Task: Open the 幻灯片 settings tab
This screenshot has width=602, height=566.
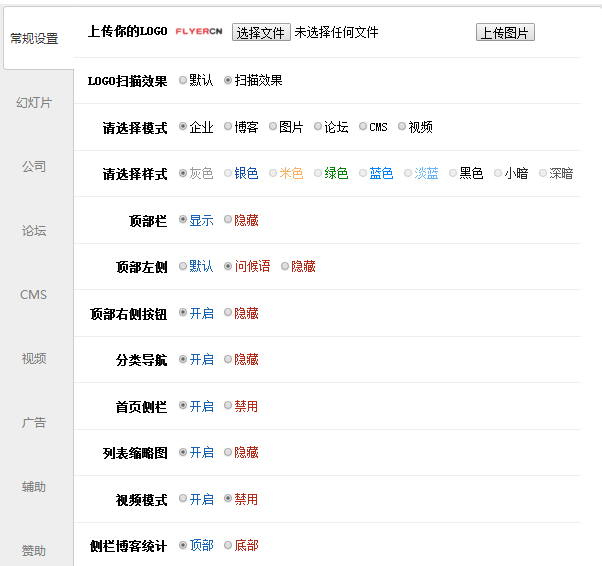Action: tap(35, 103)
